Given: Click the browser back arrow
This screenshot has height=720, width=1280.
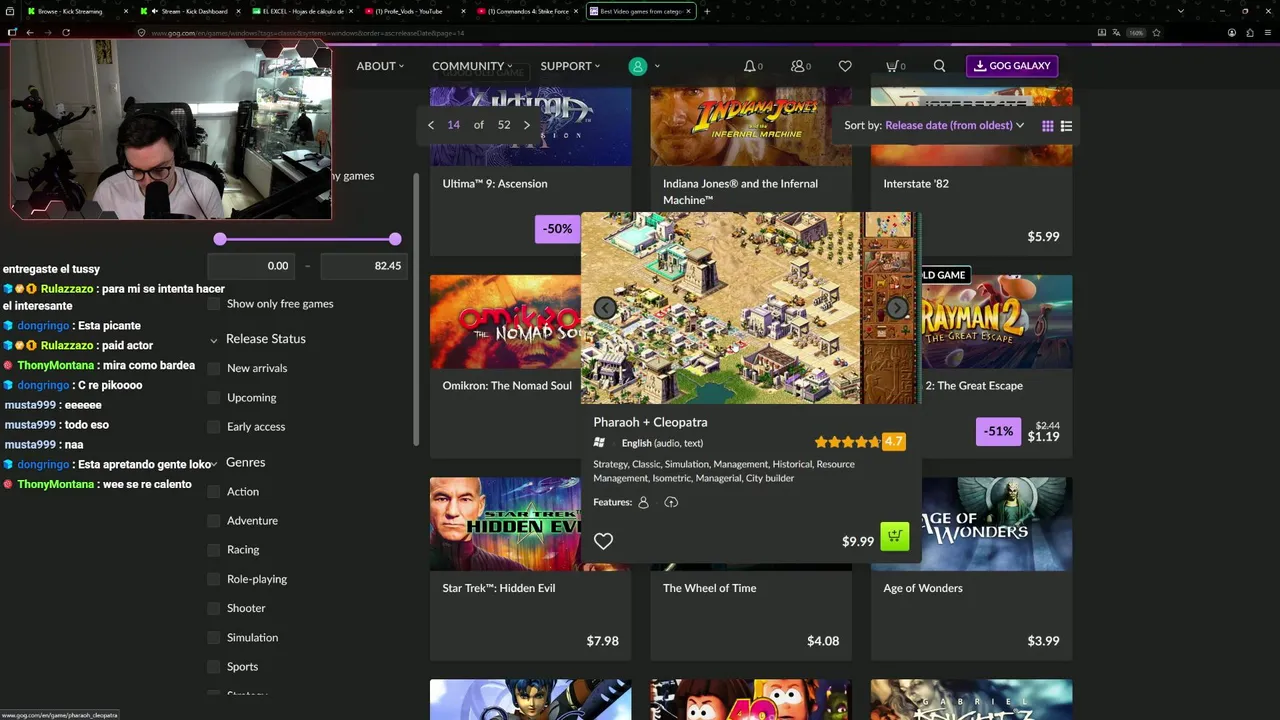Looking at the screenshot, I should (x=30, y=32).
